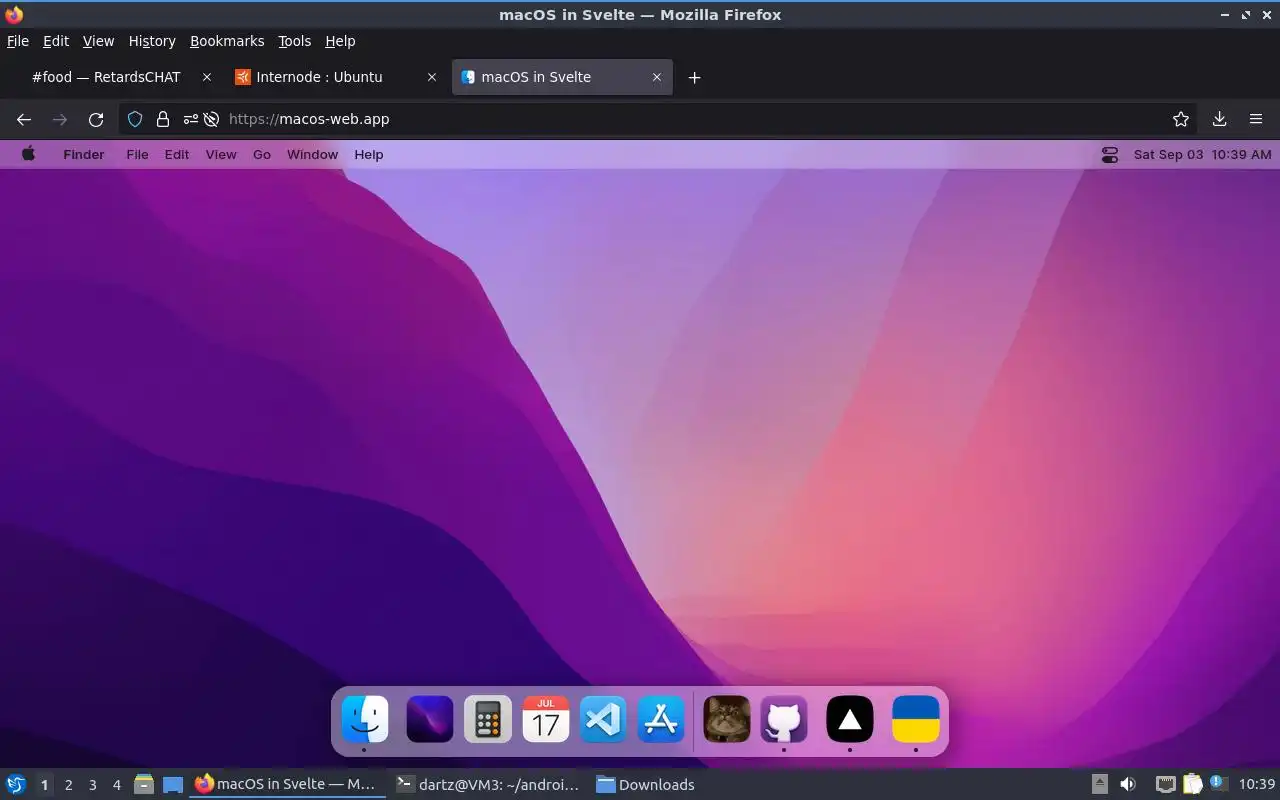Switch to the macOS in Svelte taskbar window
1280x800 pixels.
coord(287,785)
